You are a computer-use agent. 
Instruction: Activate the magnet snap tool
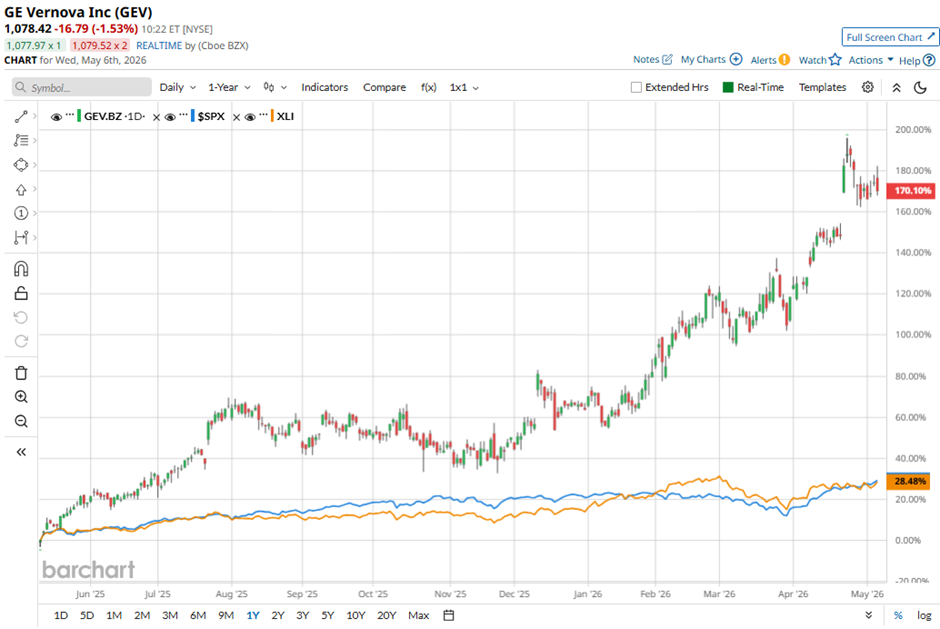[x=21, y=269]
